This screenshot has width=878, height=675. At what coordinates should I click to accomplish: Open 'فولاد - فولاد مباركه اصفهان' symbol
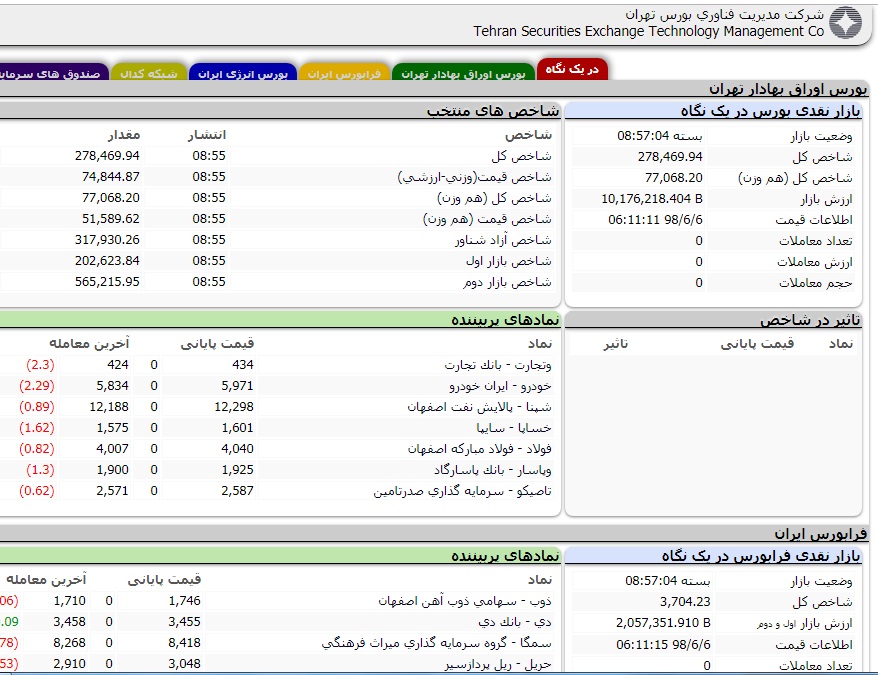click(x=479, y=449)
